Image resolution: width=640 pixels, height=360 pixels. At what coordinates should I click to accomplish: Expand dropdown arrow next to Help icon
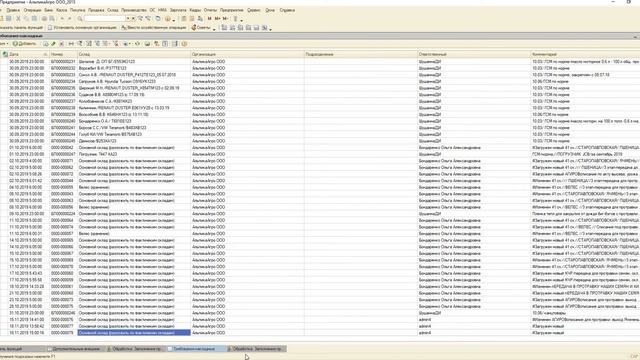[x=174, y=19]
